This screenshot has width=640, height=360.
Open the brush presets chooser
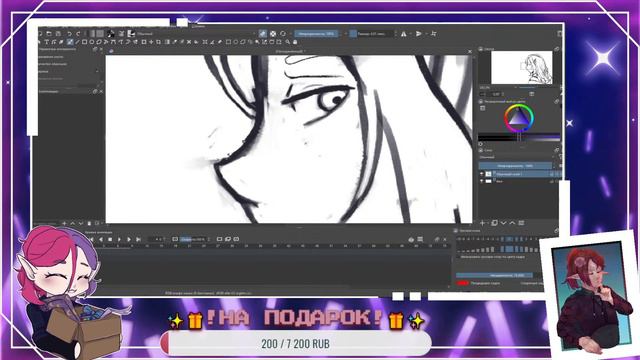point(131,33)
